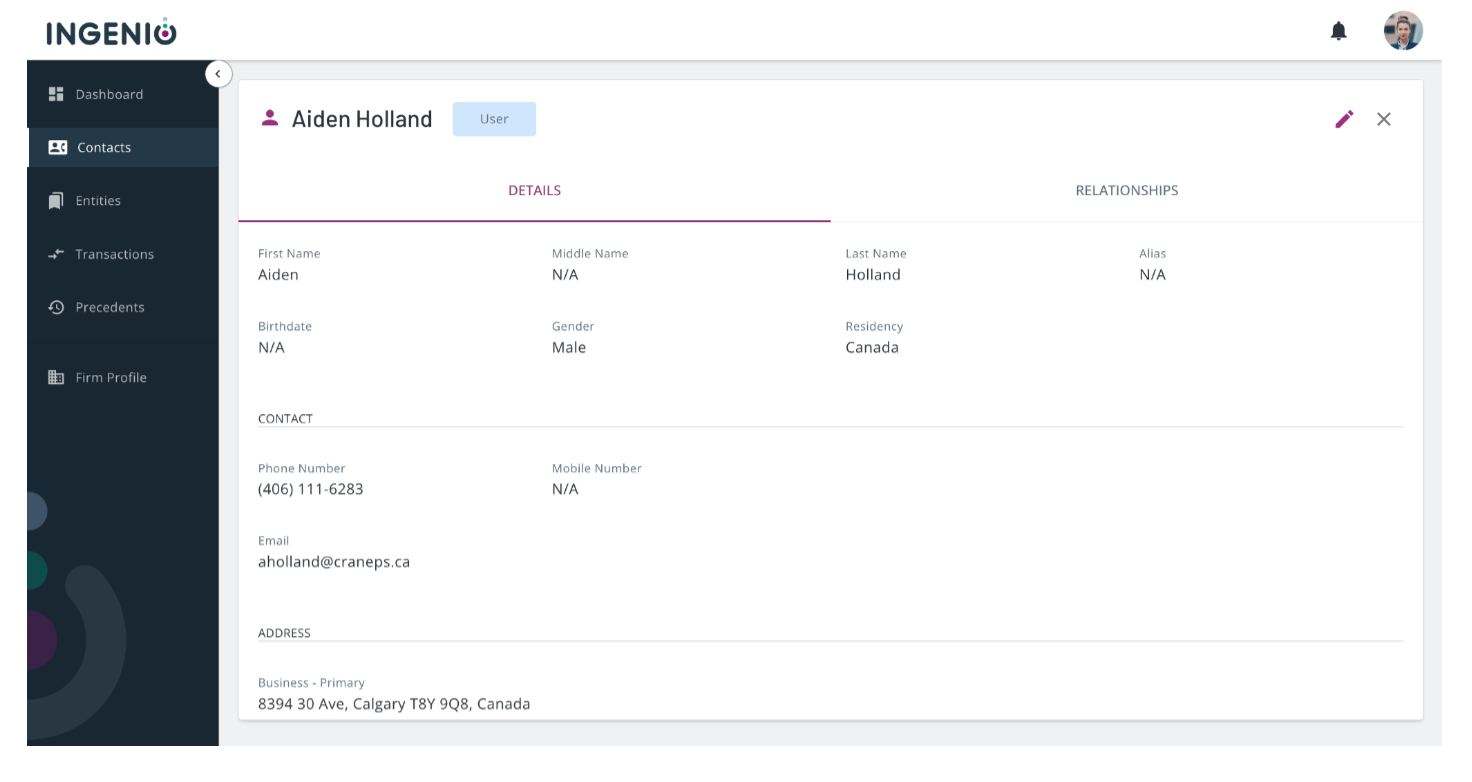Click address 8394 30 Ave, Calgary
The image size is (1472, 782).
[x=394, y=704]
